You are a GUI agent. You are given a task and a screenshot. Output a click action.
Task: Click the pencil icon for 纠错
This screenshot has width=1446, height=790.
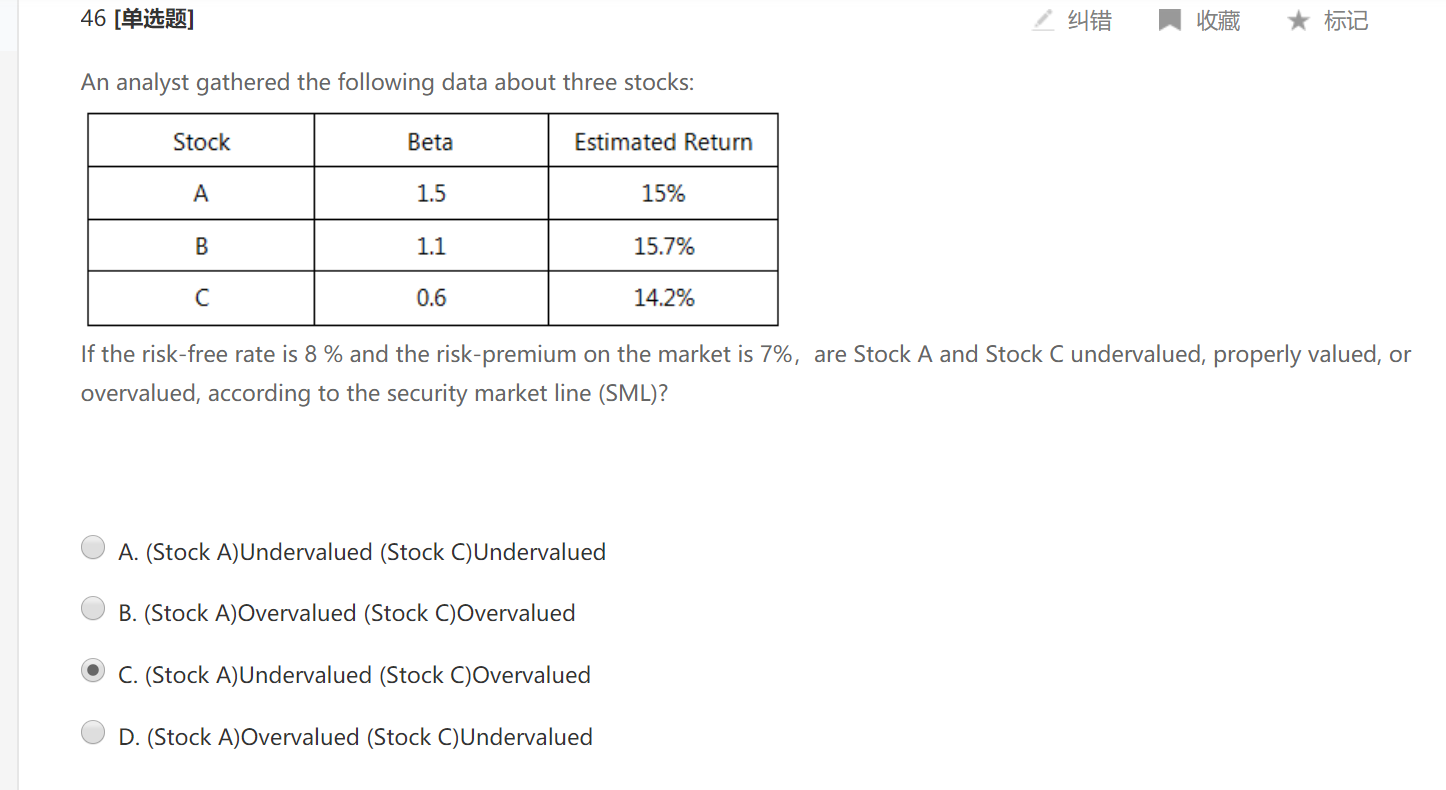pyautogui.click(x=1043, y=20)
